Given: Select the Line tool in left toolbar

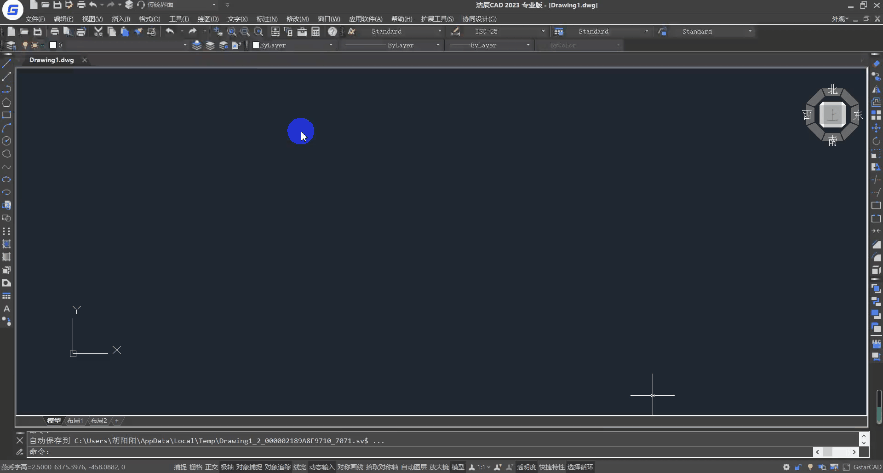Looking at the screenshot, I should tap(7, 63).
